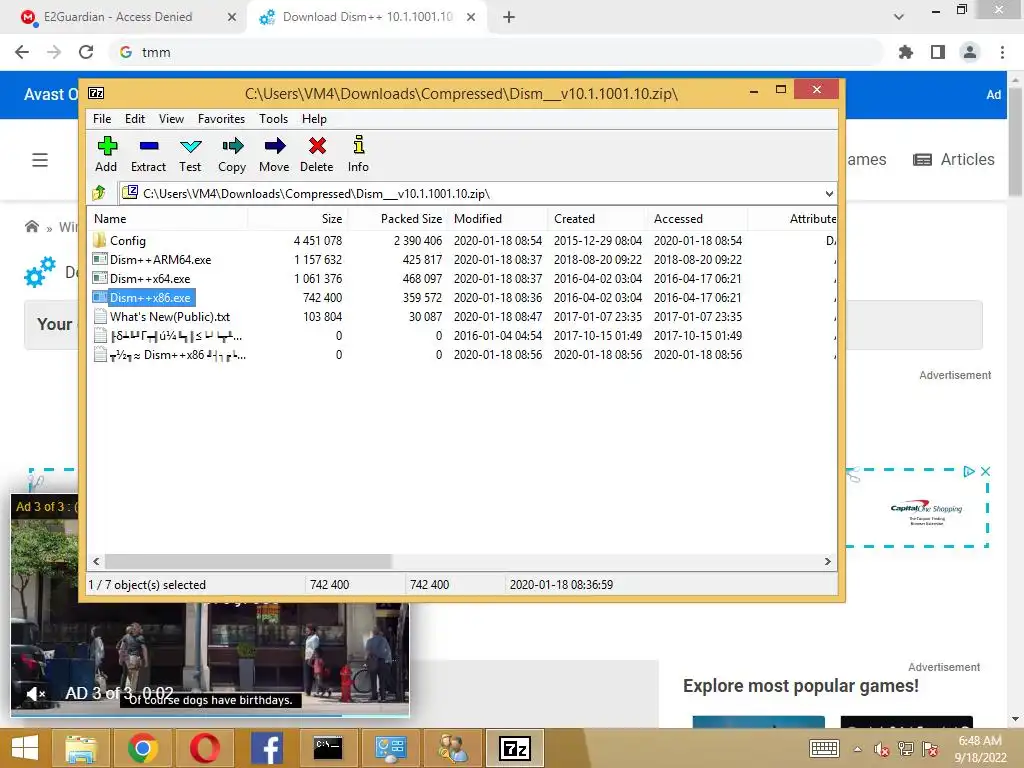Reload the page in Chrome
This screenshot has width=1024, height=768.
coord(86,52)
